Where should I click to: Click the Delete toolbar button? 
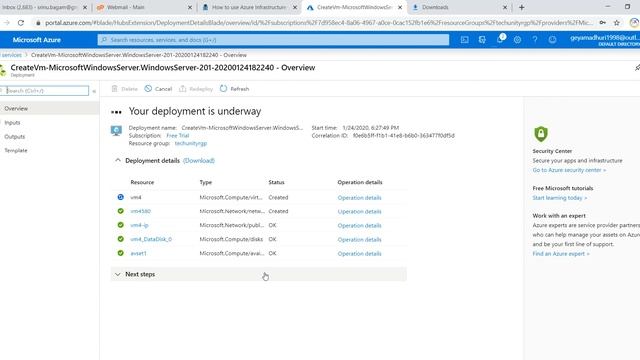click(125, 89)
